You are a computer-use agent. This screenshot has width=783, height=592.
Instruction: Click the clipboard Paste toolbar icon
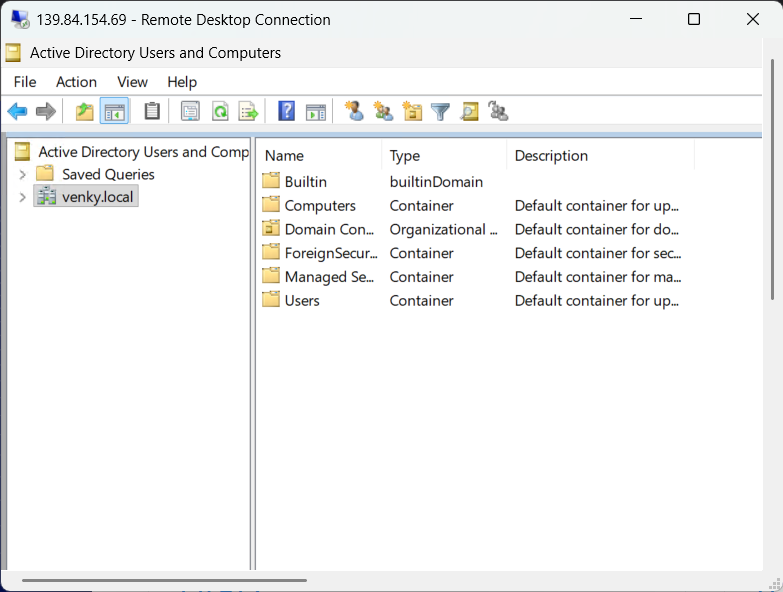click(152, 111)
